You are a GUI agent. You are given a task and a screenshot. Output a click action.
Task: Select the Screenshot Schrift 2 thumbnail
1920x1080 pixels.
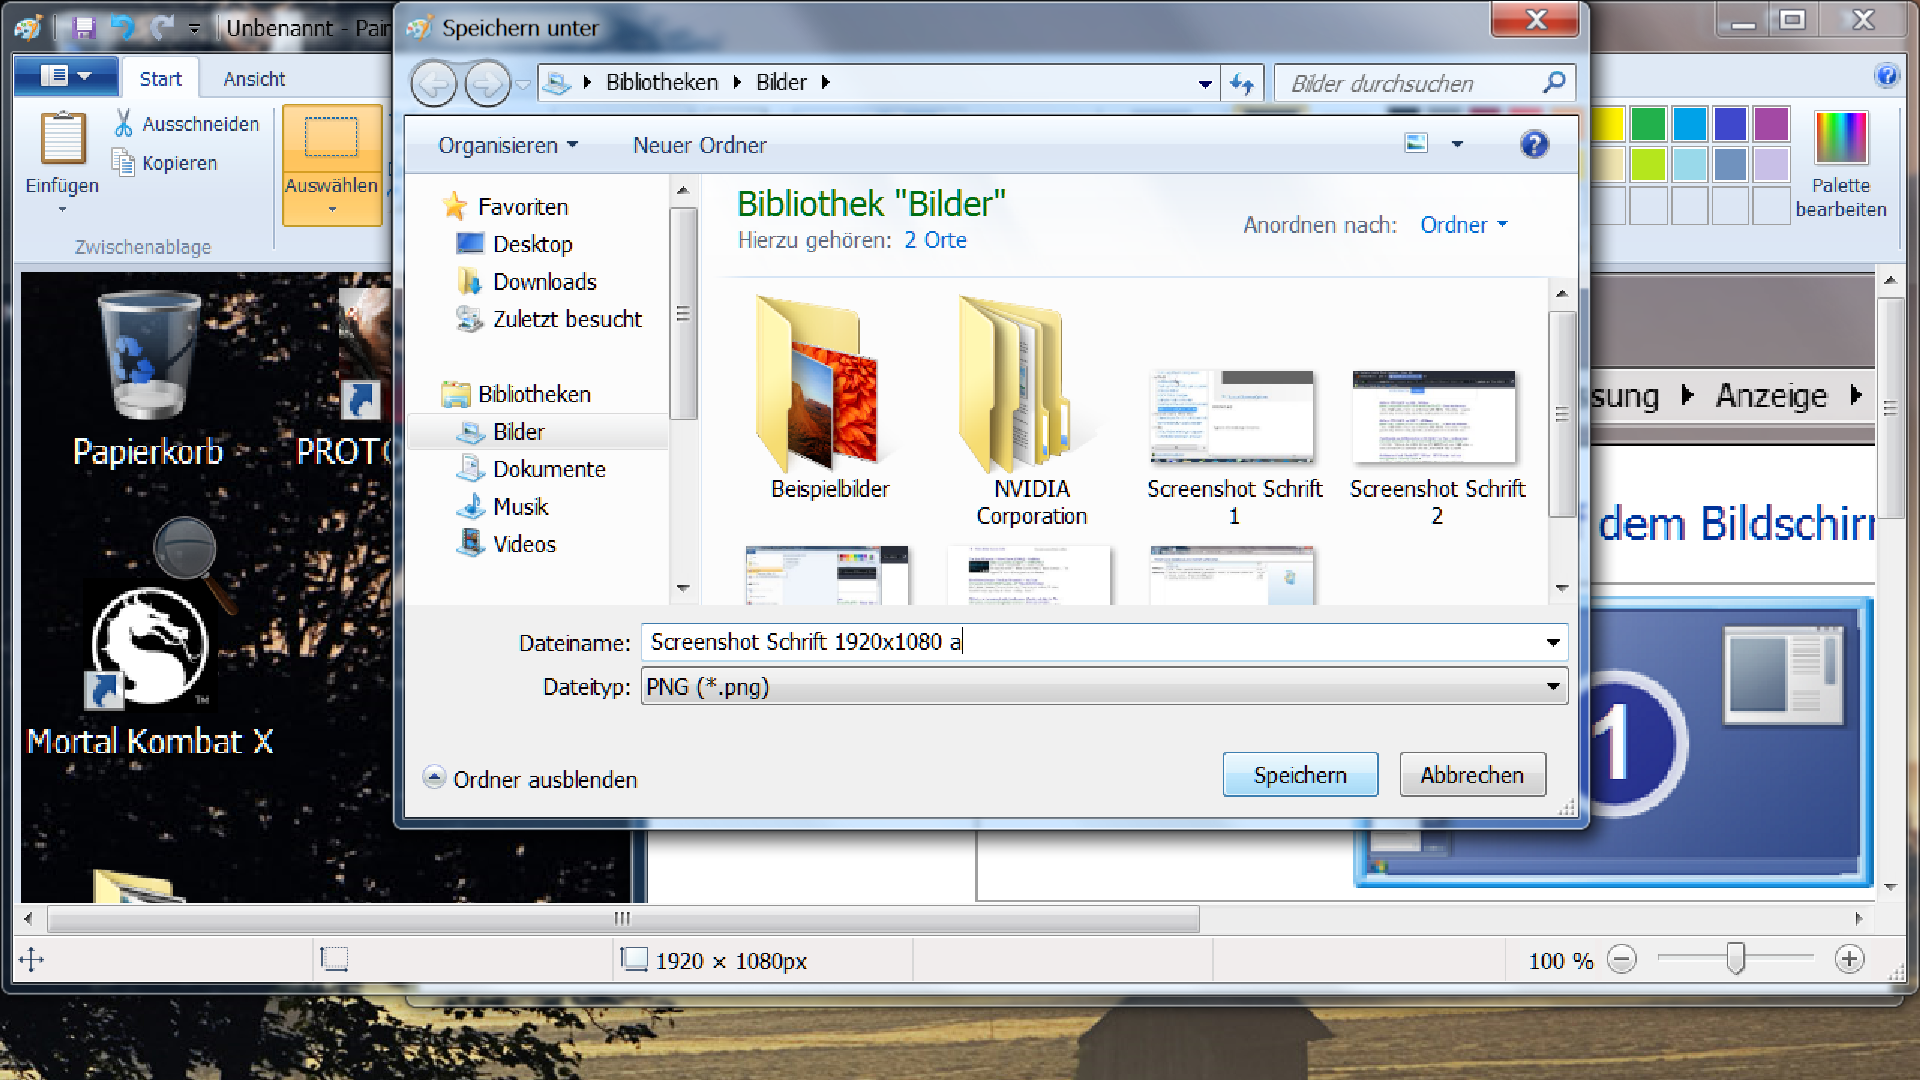pos(1434,418)
